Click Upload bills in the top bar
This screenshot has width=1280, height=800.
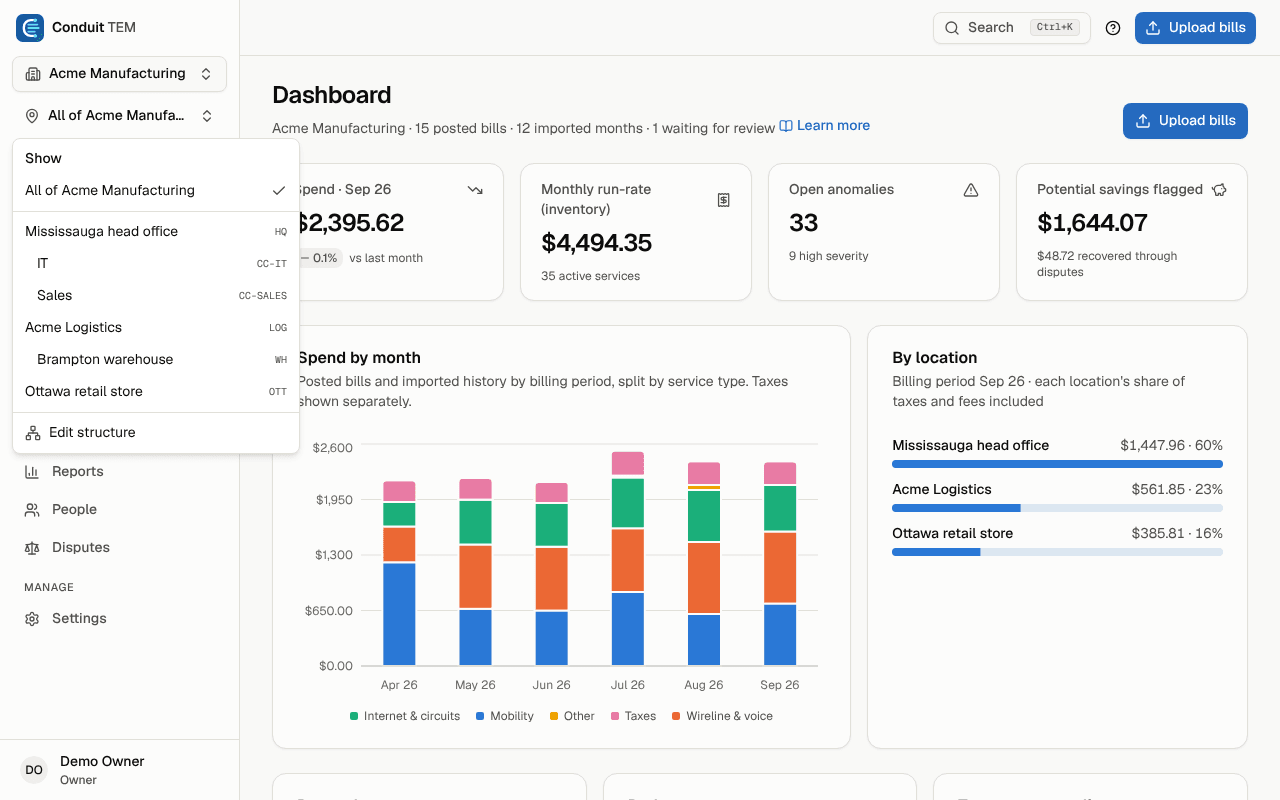point(1195,28)
